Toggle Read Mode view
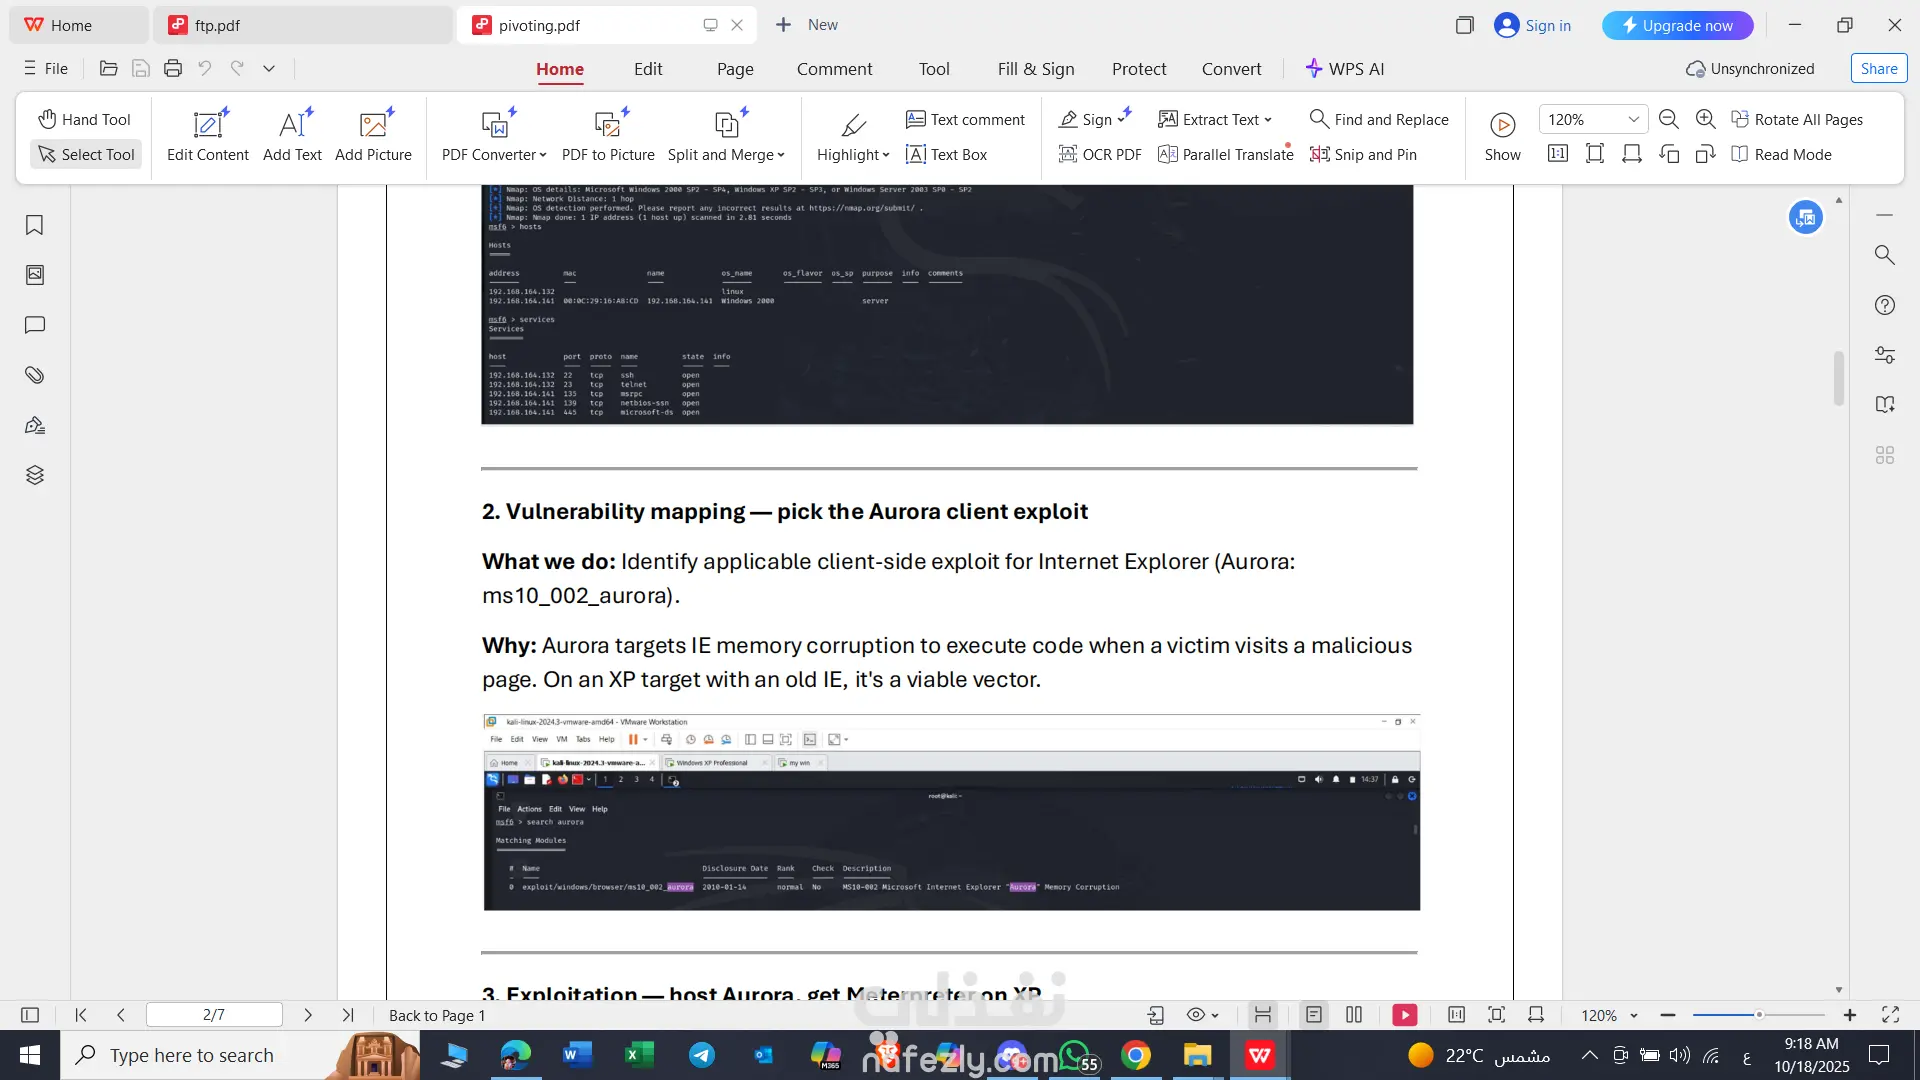Image resolution: width=1920 pixels, height=1080 pixels. [x=1781, y=154]
